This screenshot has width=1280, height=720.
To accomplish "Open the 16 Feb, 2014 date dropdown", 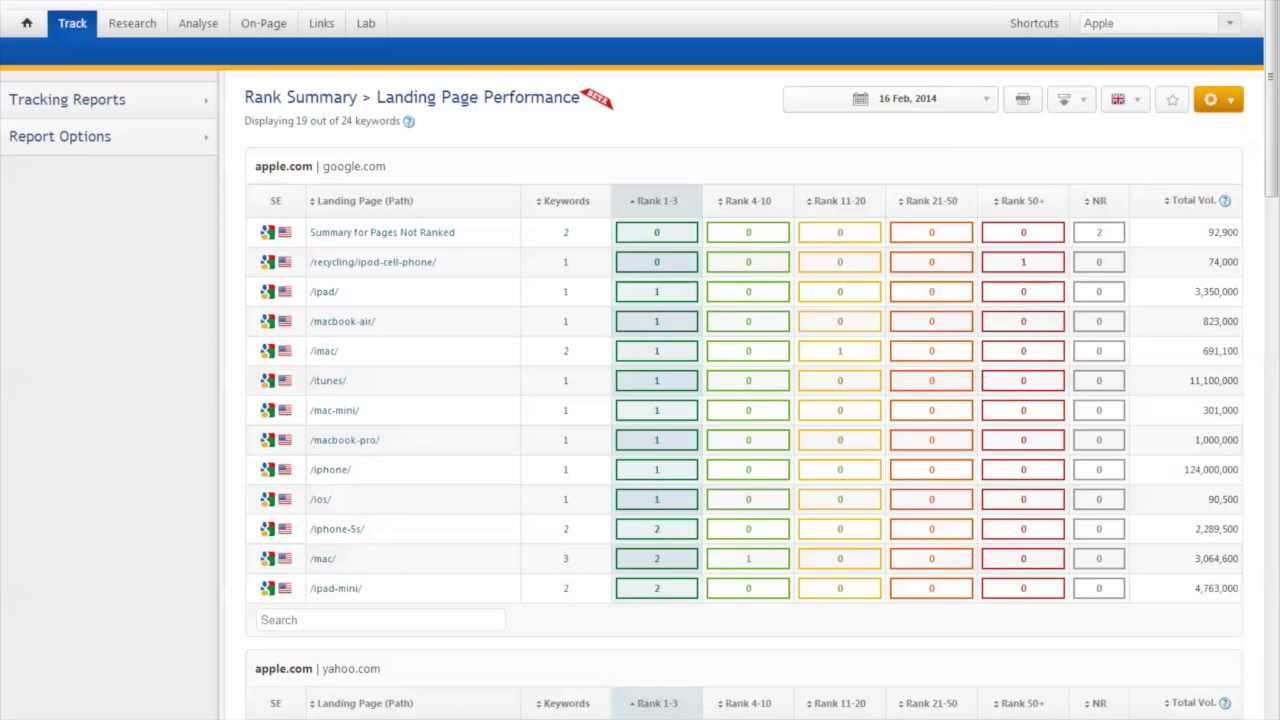I will pyautogui.click(x=890, y=99).
